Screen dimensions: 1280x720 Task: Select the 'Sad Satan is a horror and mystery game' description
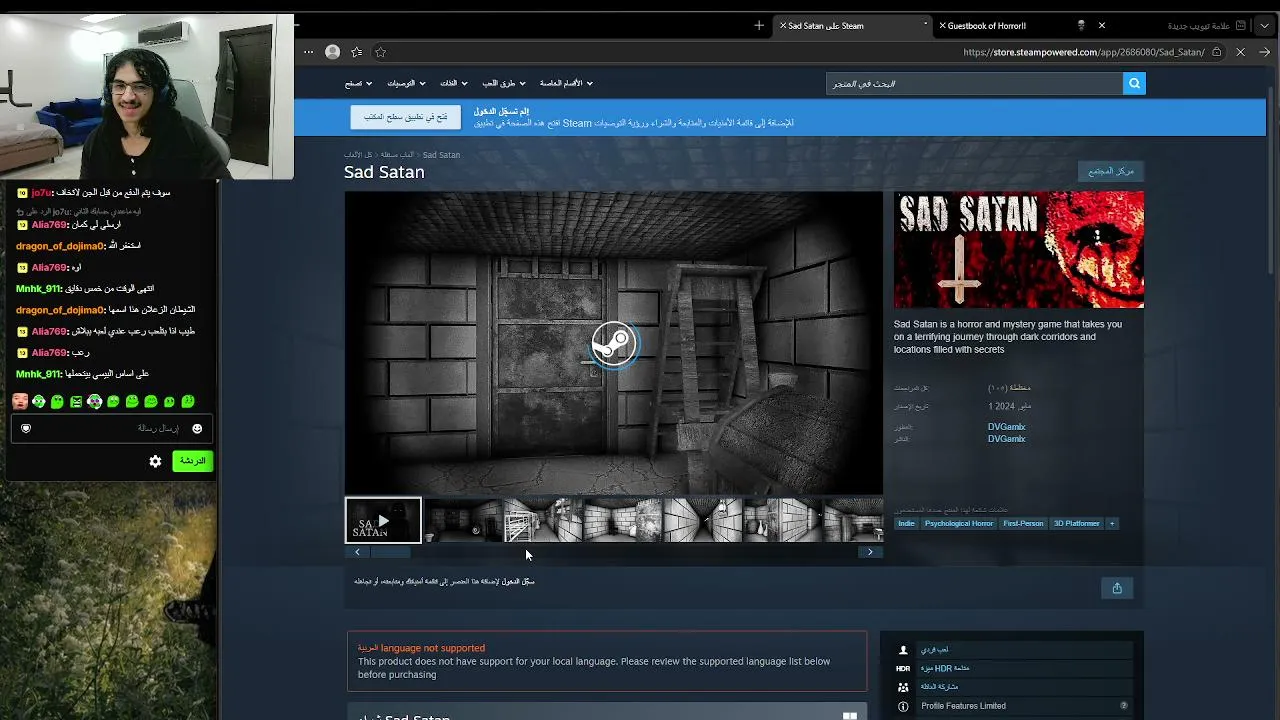pos(1008,337)
